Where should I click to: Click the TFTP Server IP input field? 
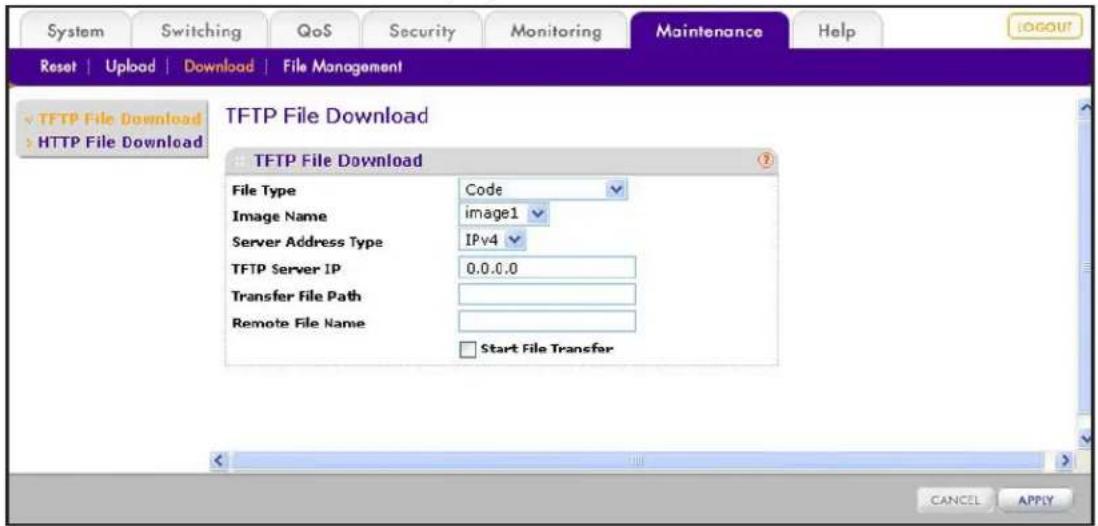[547, 268]
